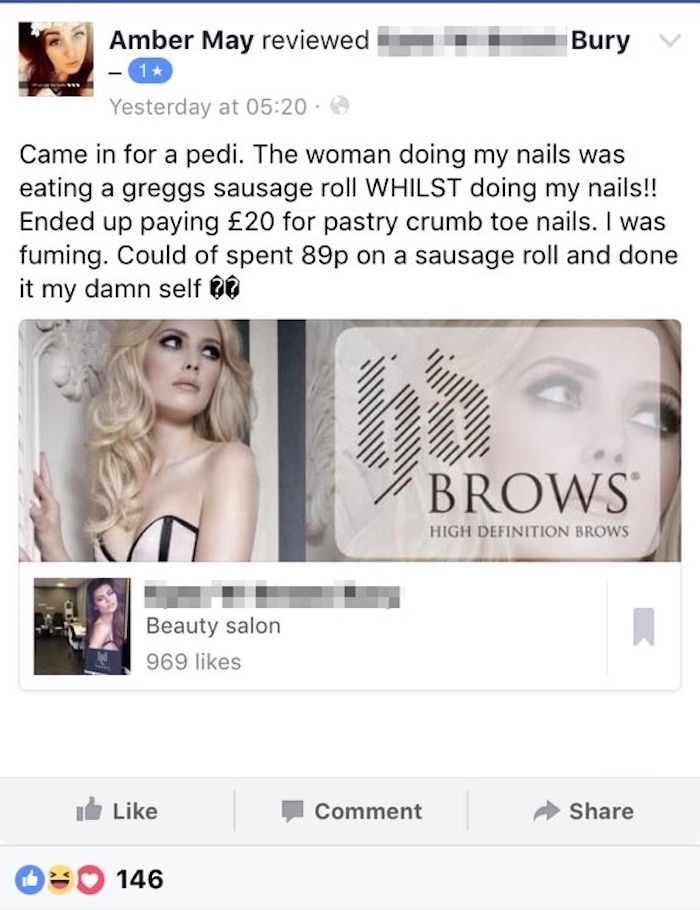
Task: Click the blue 1 star rating badge
Action: pyautogui.click(x=149, y=72)
